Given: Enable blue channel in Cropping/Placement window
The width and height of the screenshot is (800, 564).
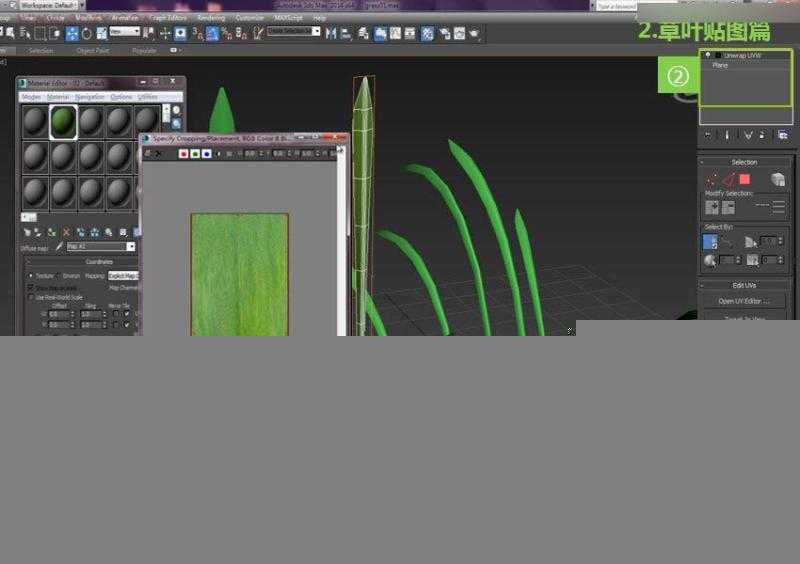Looking at the screenshot, I should click(207, 154).
